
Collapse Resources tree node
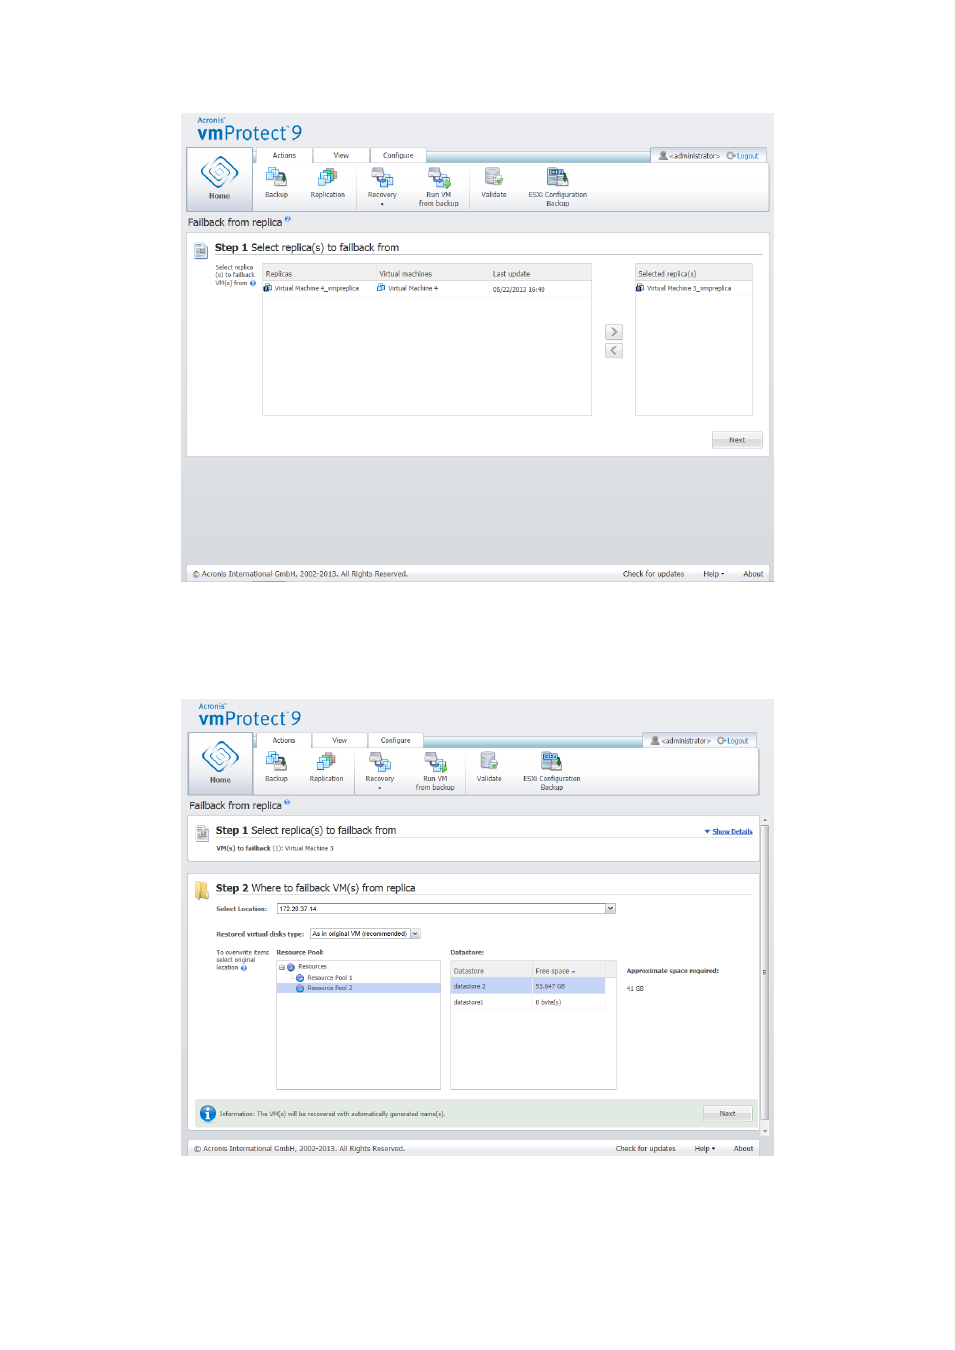[282, 967]
